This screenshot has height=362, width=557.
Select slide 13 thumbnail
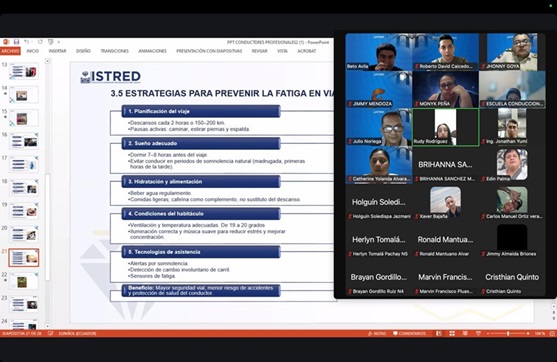pos(24,71)
